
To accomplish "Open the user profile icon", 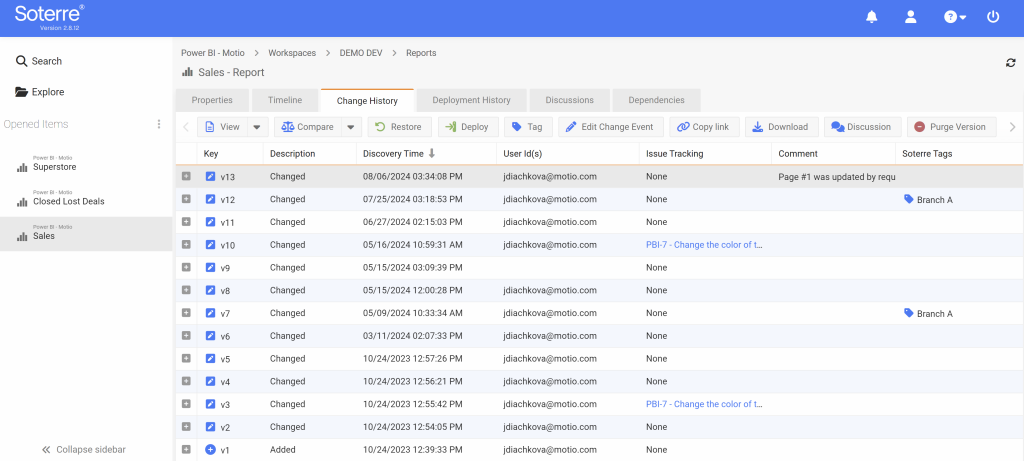I will [910, 17].
